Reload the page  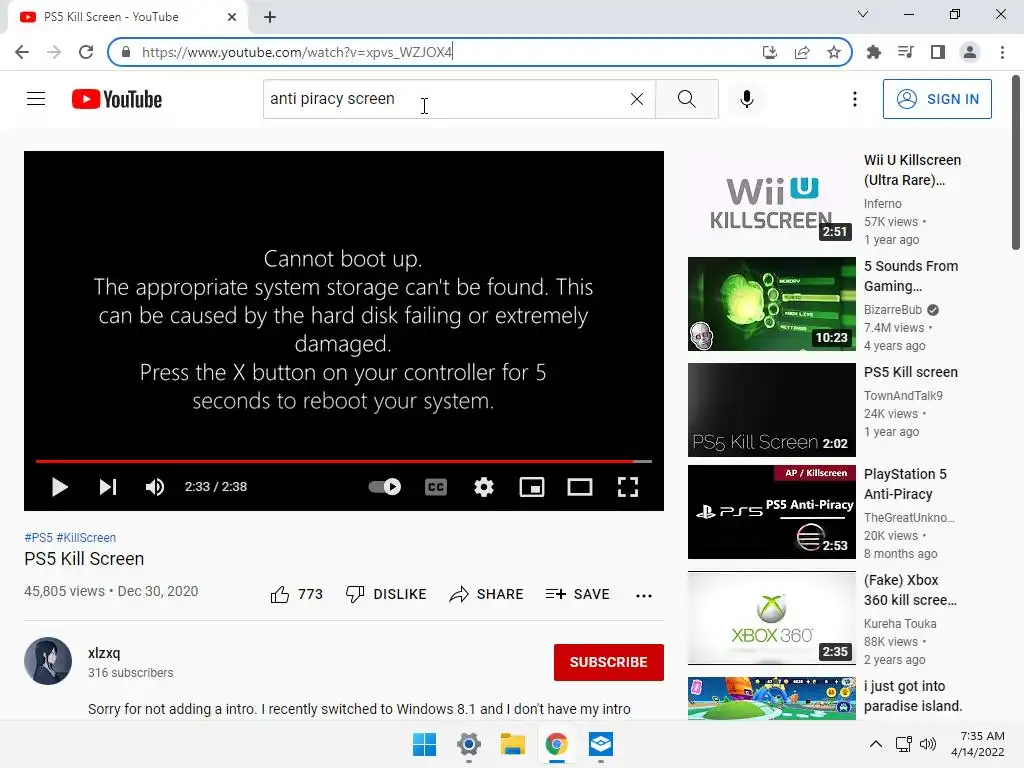point(86,52)
